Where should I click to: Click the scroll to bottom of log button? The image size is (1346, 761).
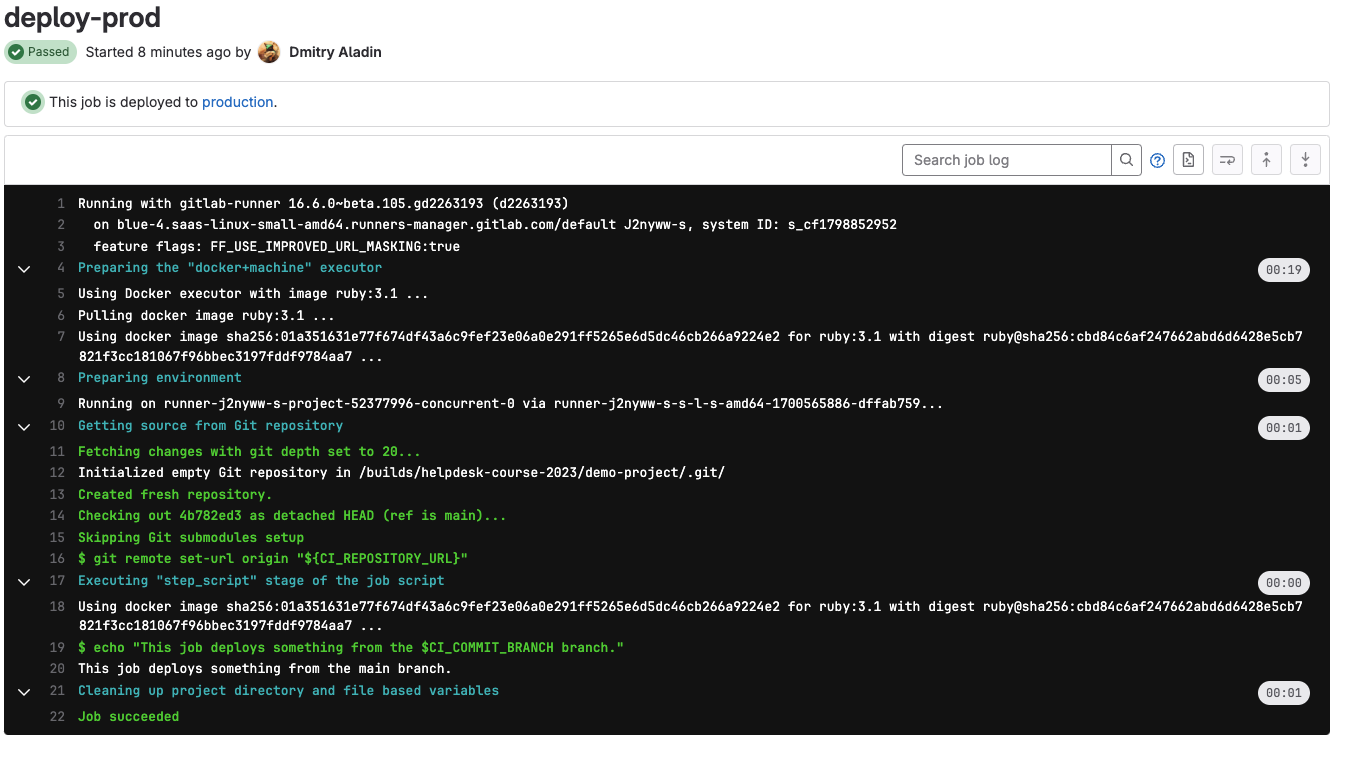[x=1305, y=160]
